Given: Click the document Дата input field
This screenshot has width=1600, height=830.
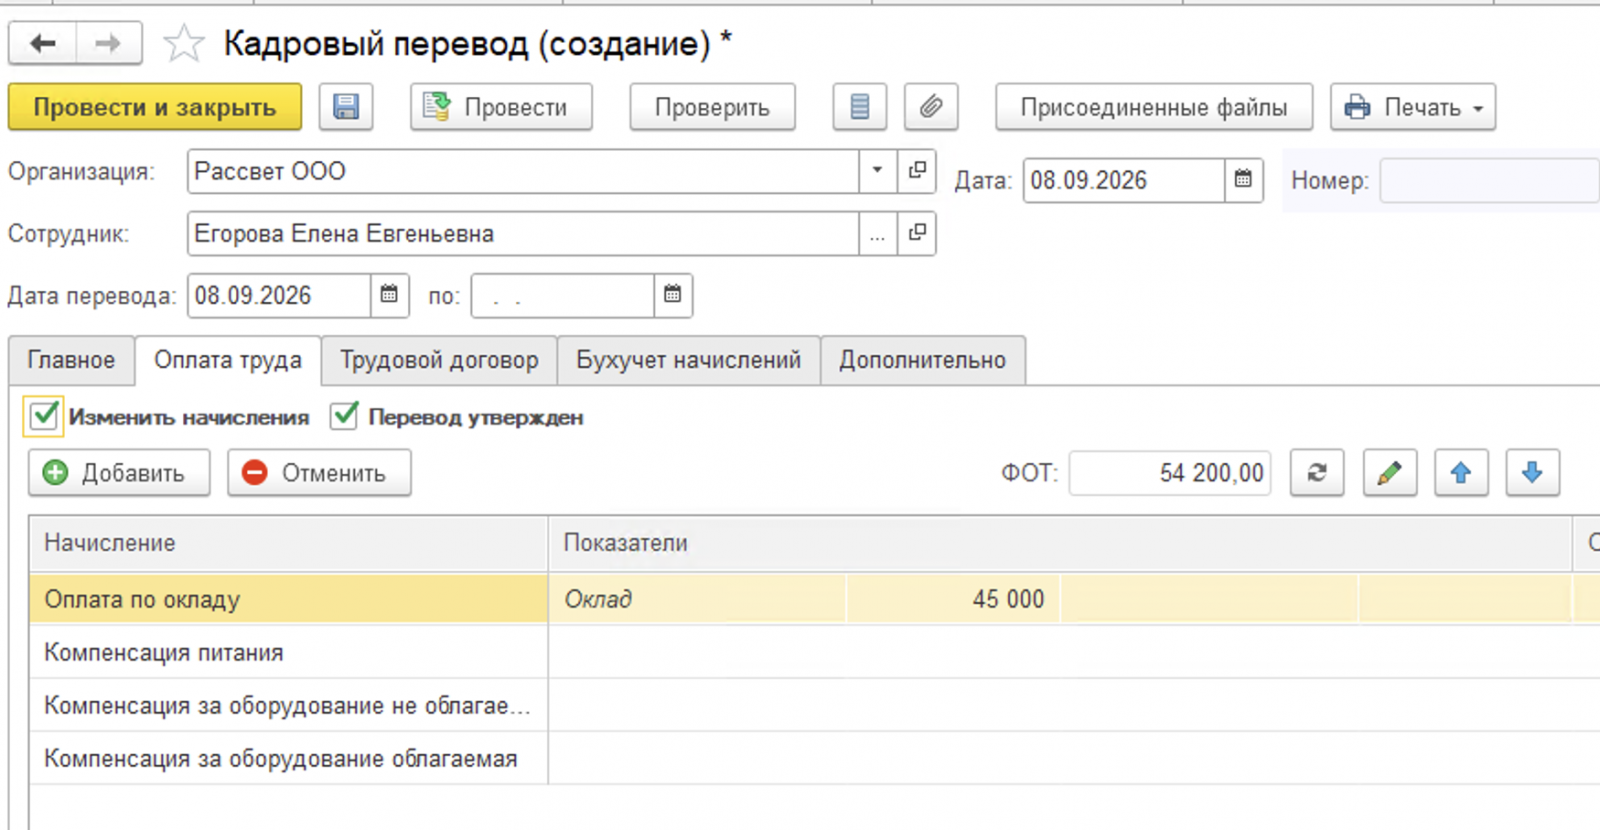Looking at the screenshot, I should coord(1124,180).
